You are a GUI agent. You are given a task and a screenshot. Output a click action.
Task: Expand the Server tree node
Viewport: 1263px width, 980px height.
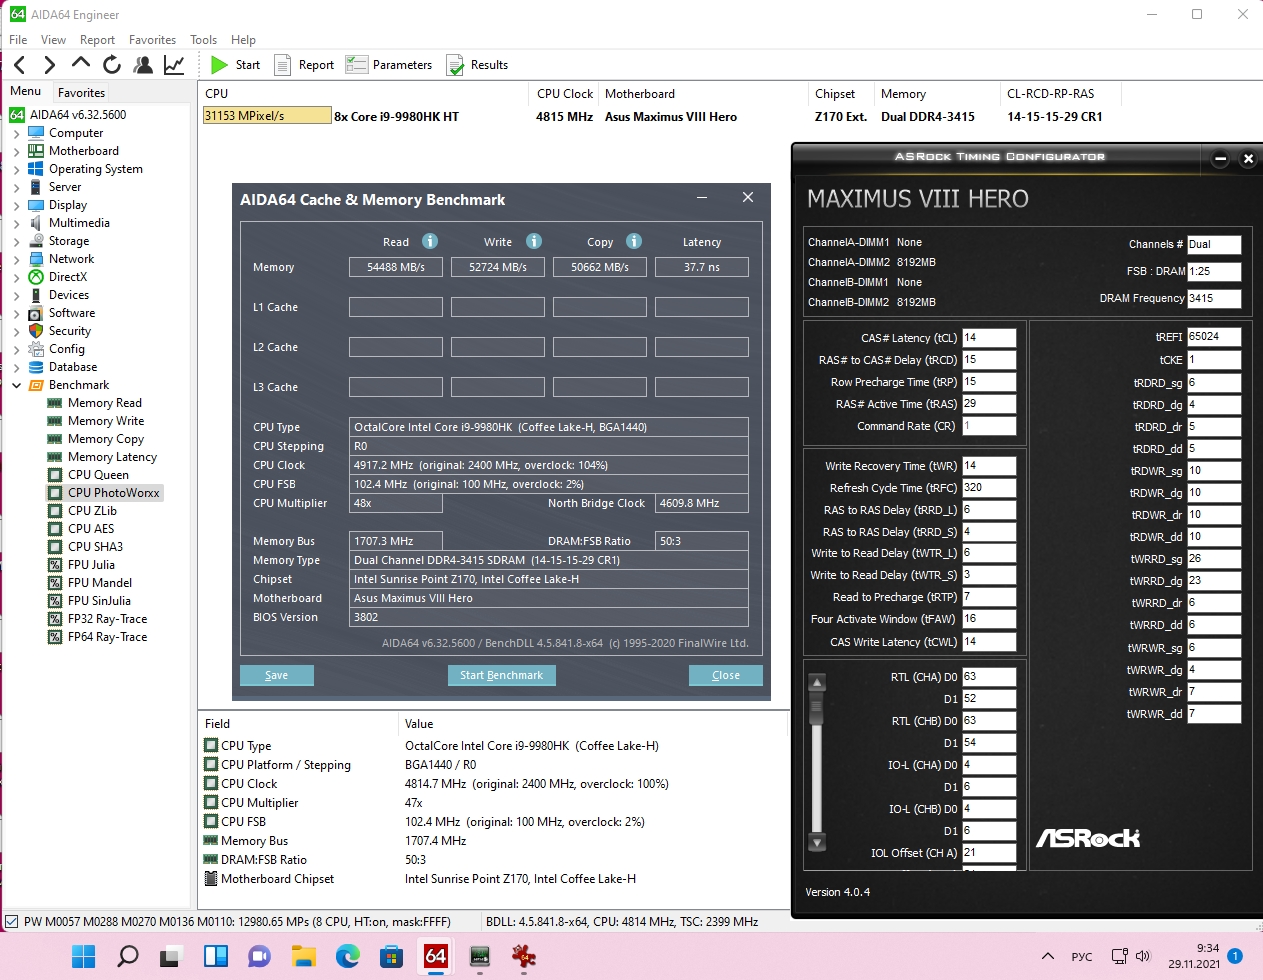pos(16,187)
